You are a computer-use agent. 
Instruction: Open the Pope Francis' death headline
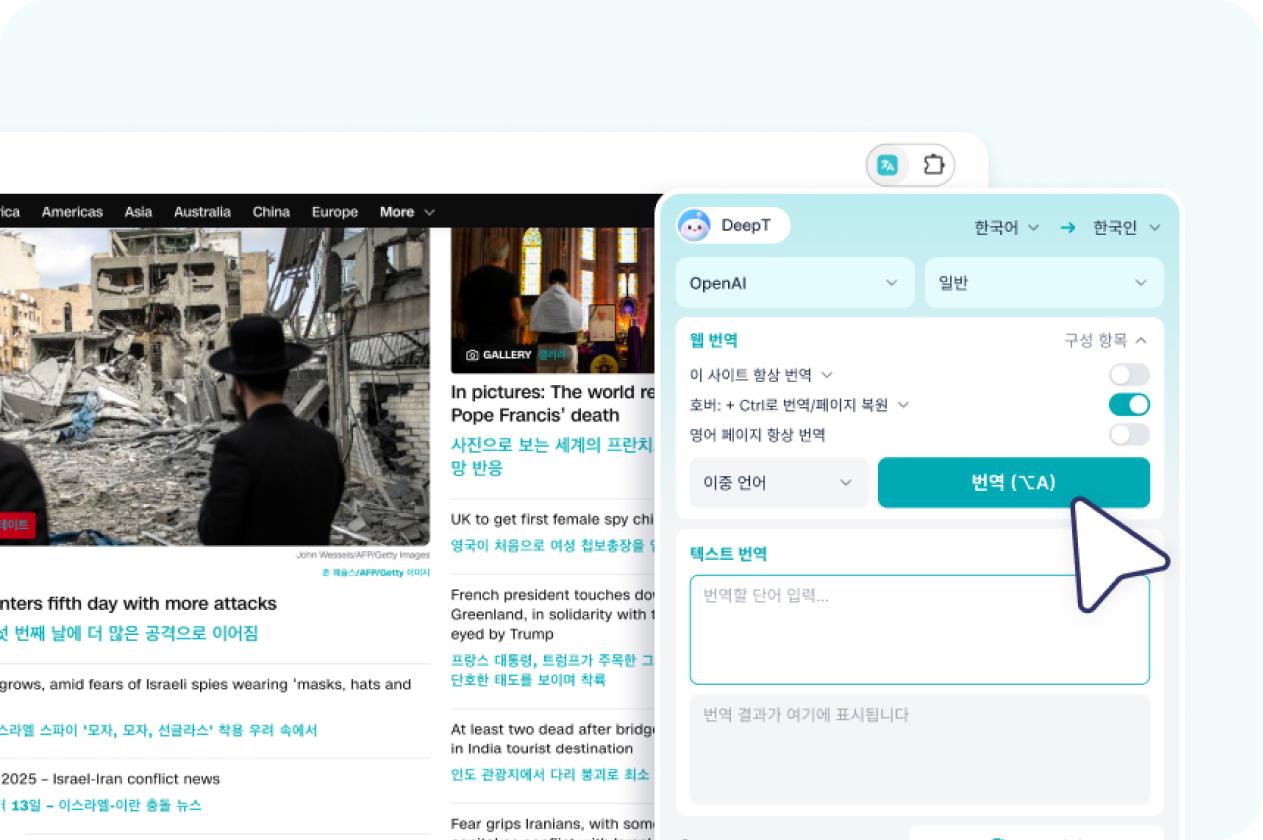(553, 403)
